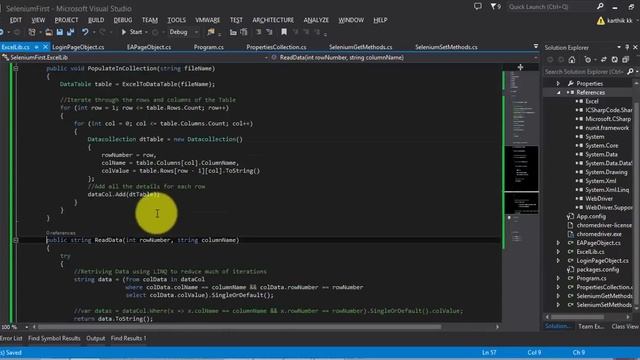640x360 pixels.
Task: Open the Output panel tab
Action: click(96, 338)
